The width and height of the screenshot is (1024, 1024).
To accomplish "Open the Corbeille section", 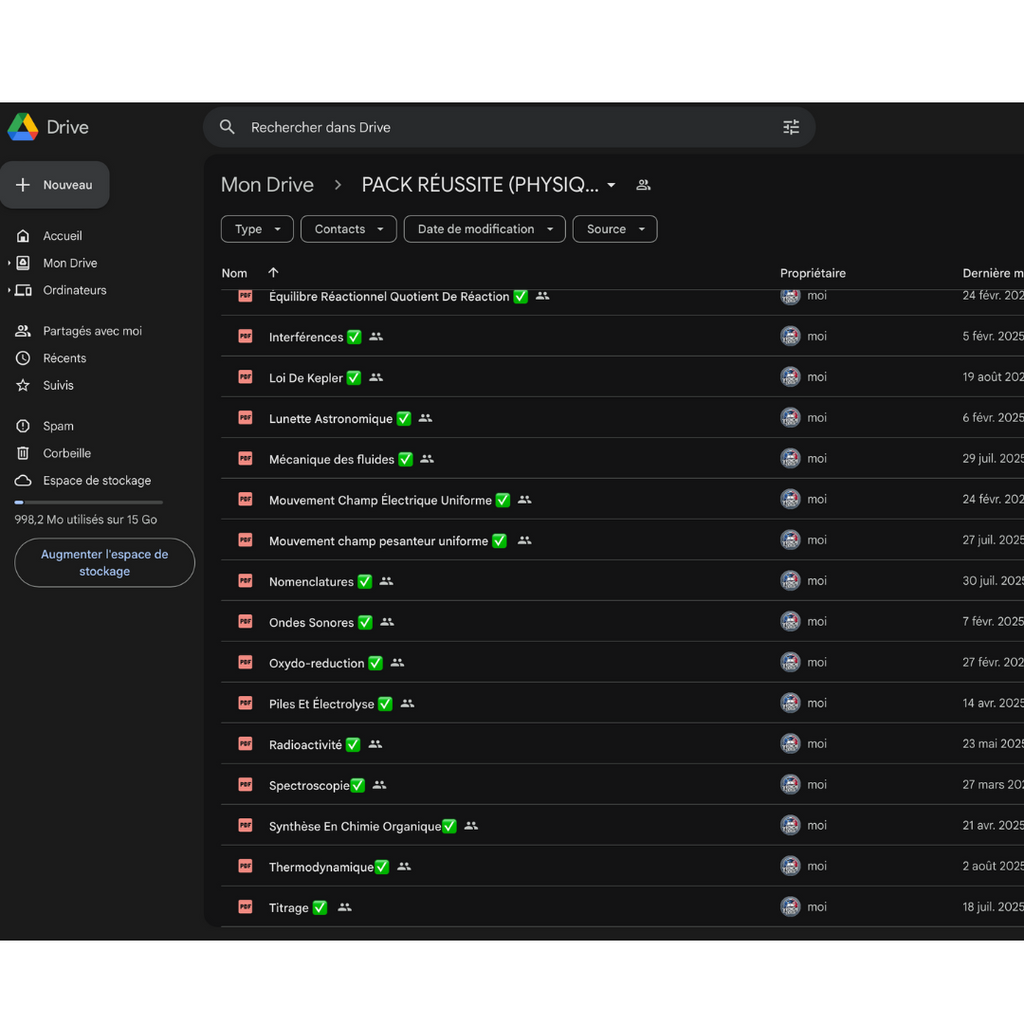I will click(66, 453).
